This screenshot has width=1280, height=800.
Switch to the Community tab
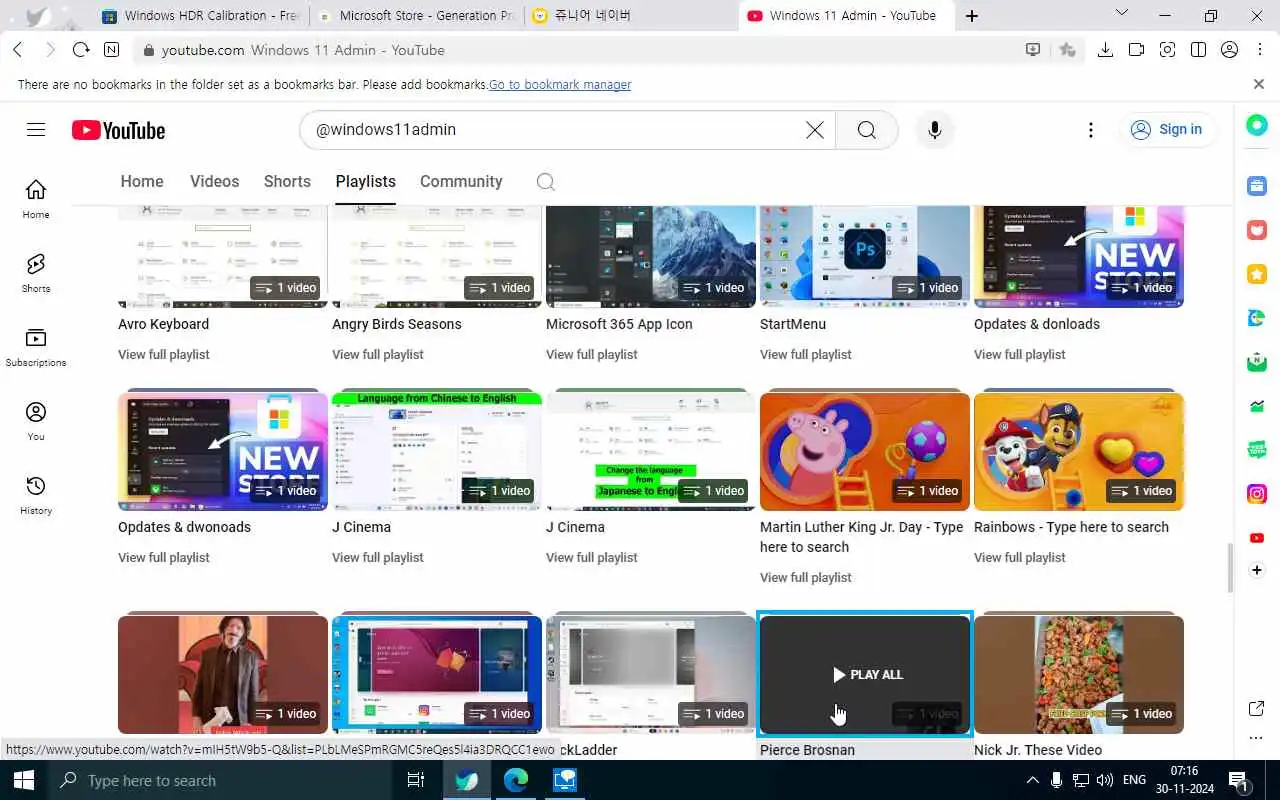point(461,181)
